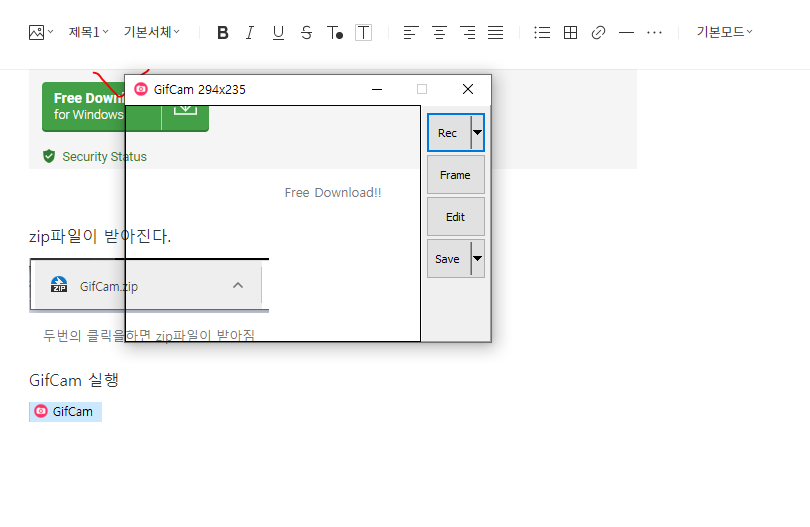810x527 pixels.
Task: Toggle bold formatting
Action: pos(223,33)
